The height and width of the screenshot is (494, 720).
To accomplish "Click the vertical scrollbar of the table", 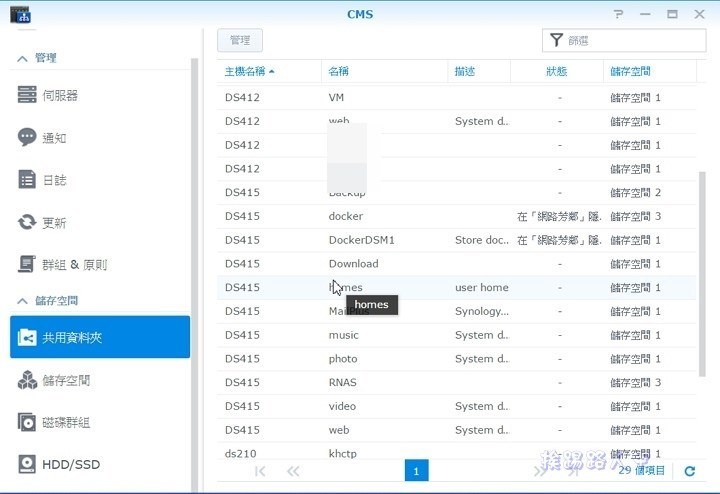I will coord(702,270).
